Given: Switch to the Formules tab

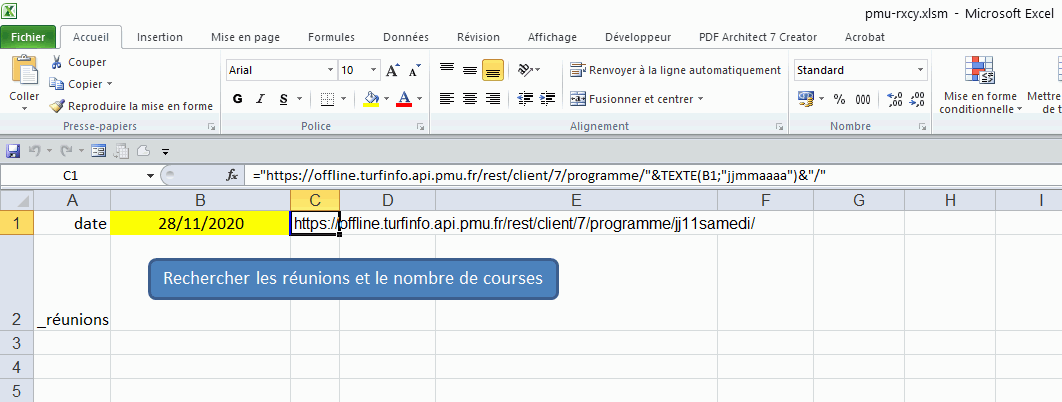Looking at the screenshot, I should pos(331,37).
